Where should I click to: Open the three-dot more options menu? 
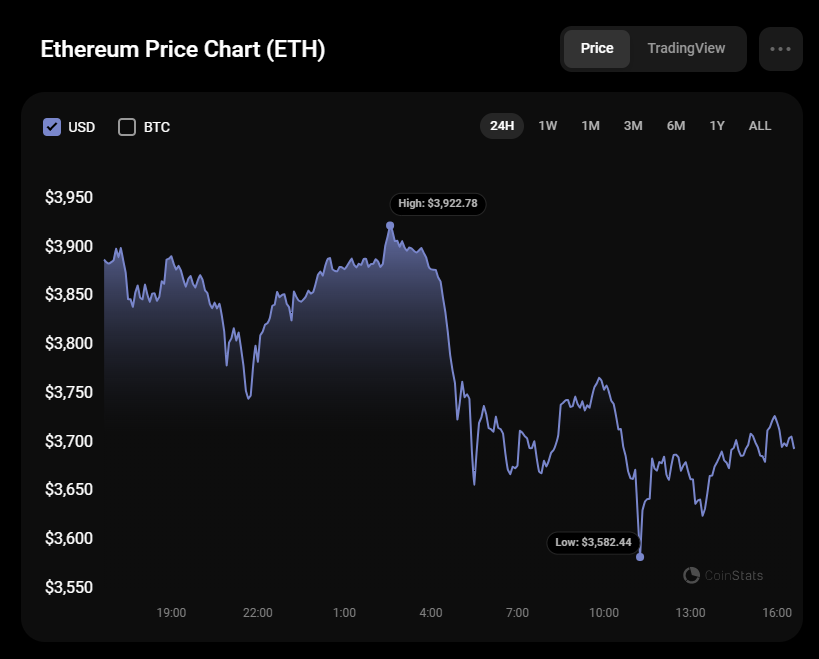coord(780,49)
